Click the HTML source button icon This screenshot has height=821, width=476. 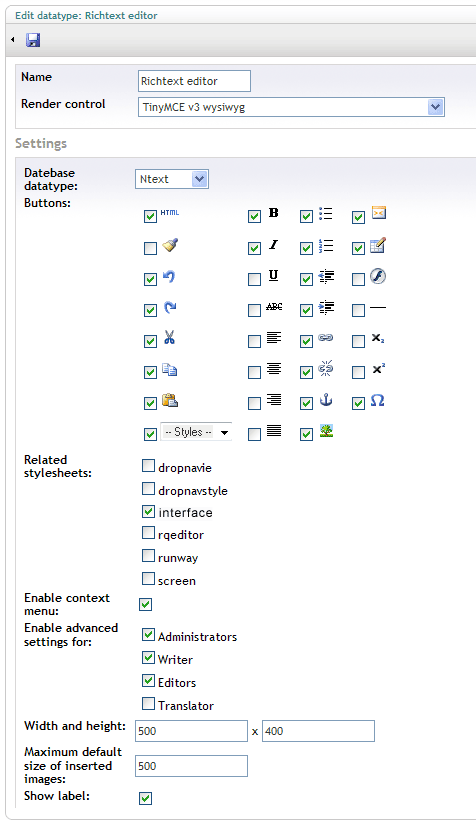[170, 213]
